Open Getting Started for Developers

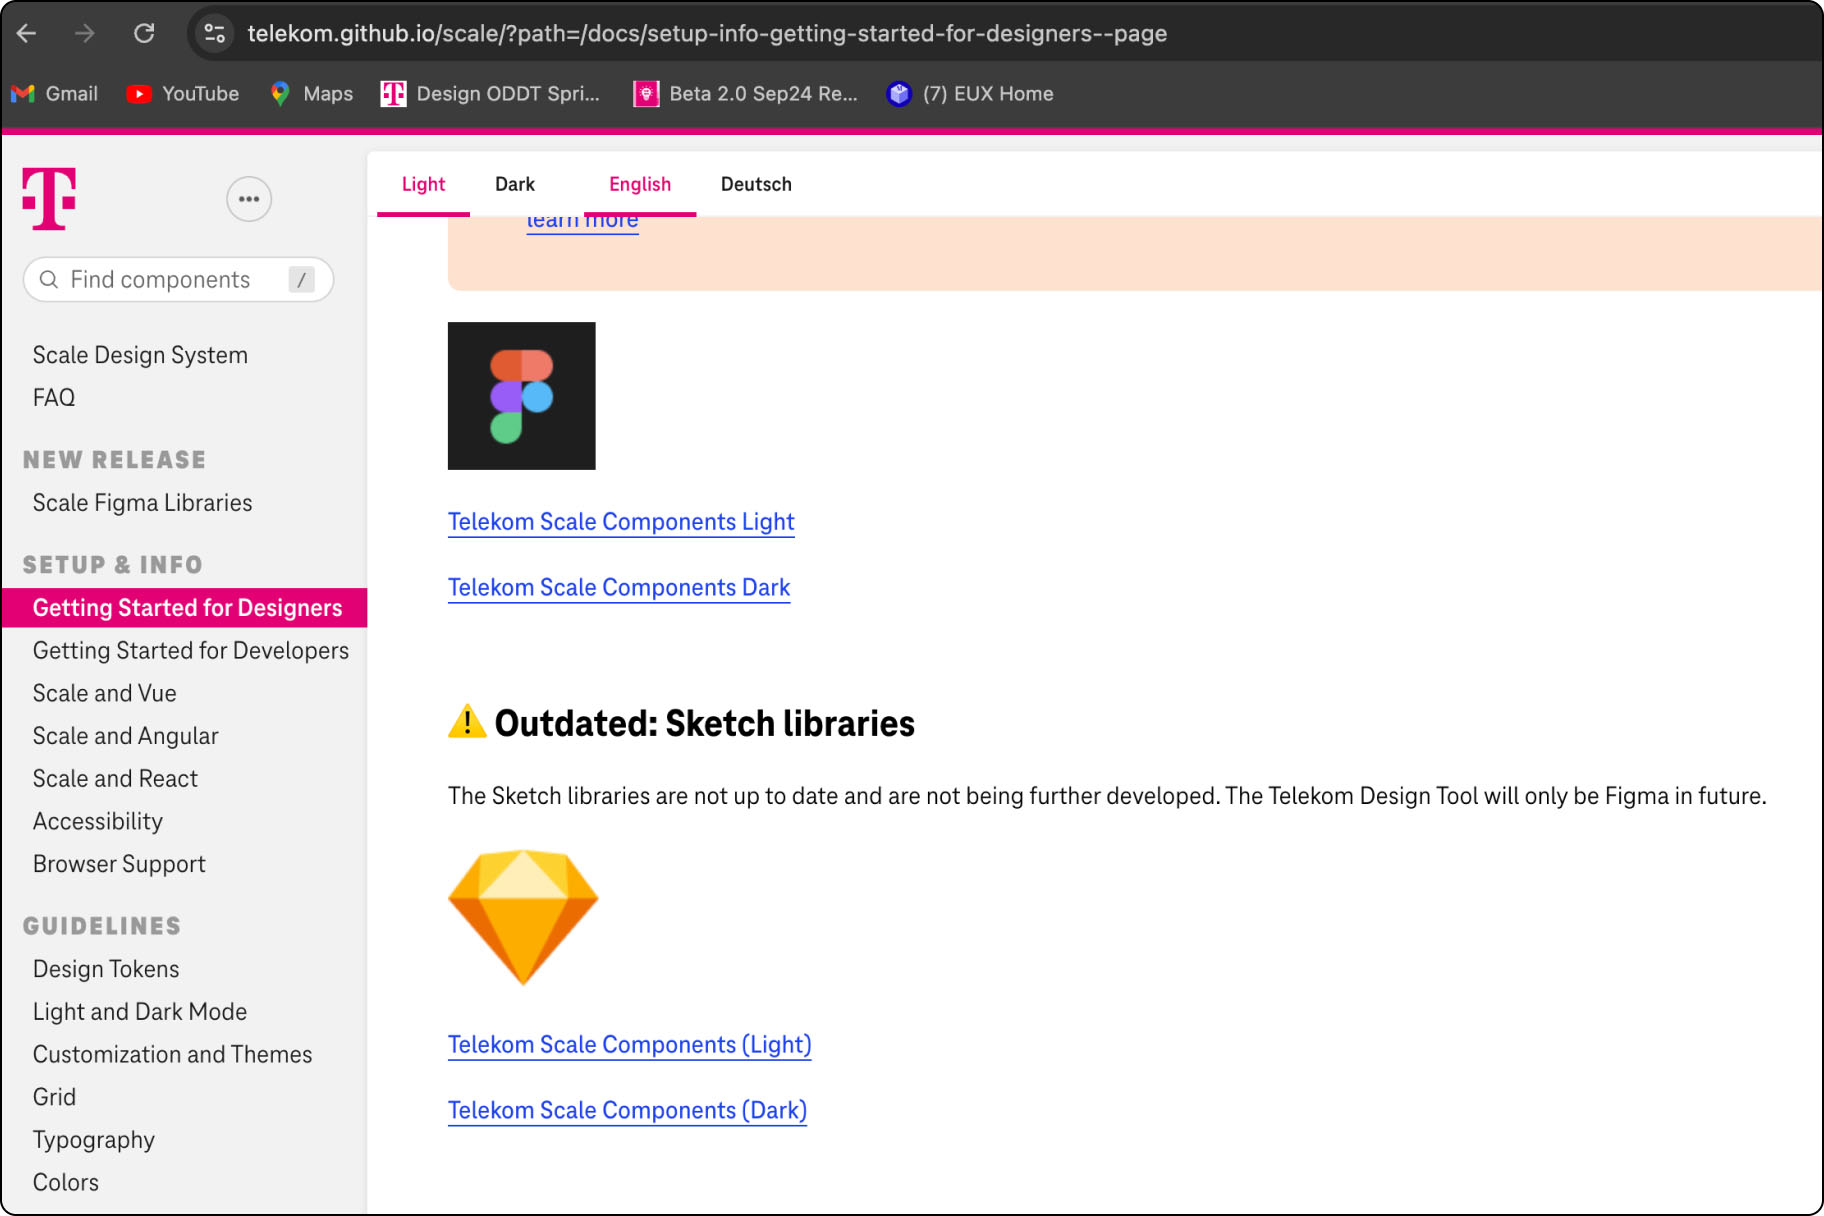[191, 651]
